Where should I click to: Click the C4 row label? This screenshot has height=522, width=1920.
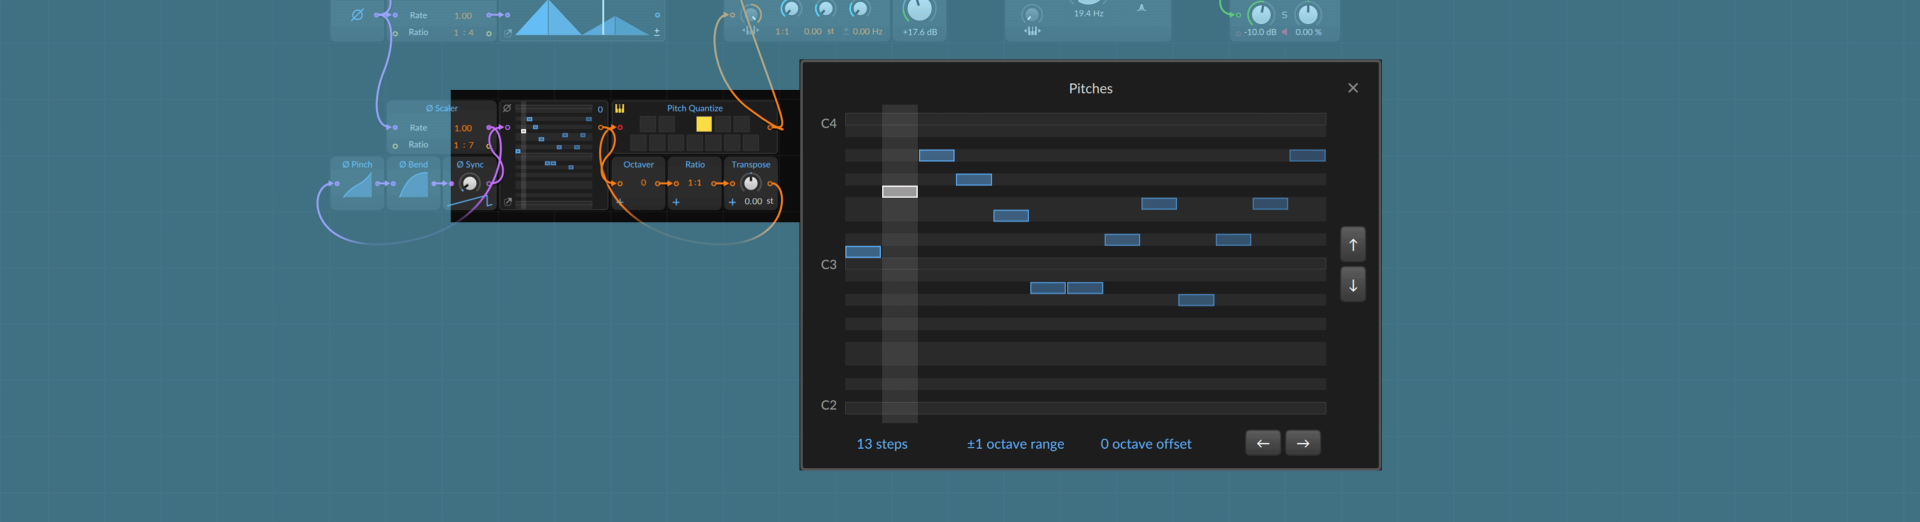pyautogui.click(x=829, y=124)
